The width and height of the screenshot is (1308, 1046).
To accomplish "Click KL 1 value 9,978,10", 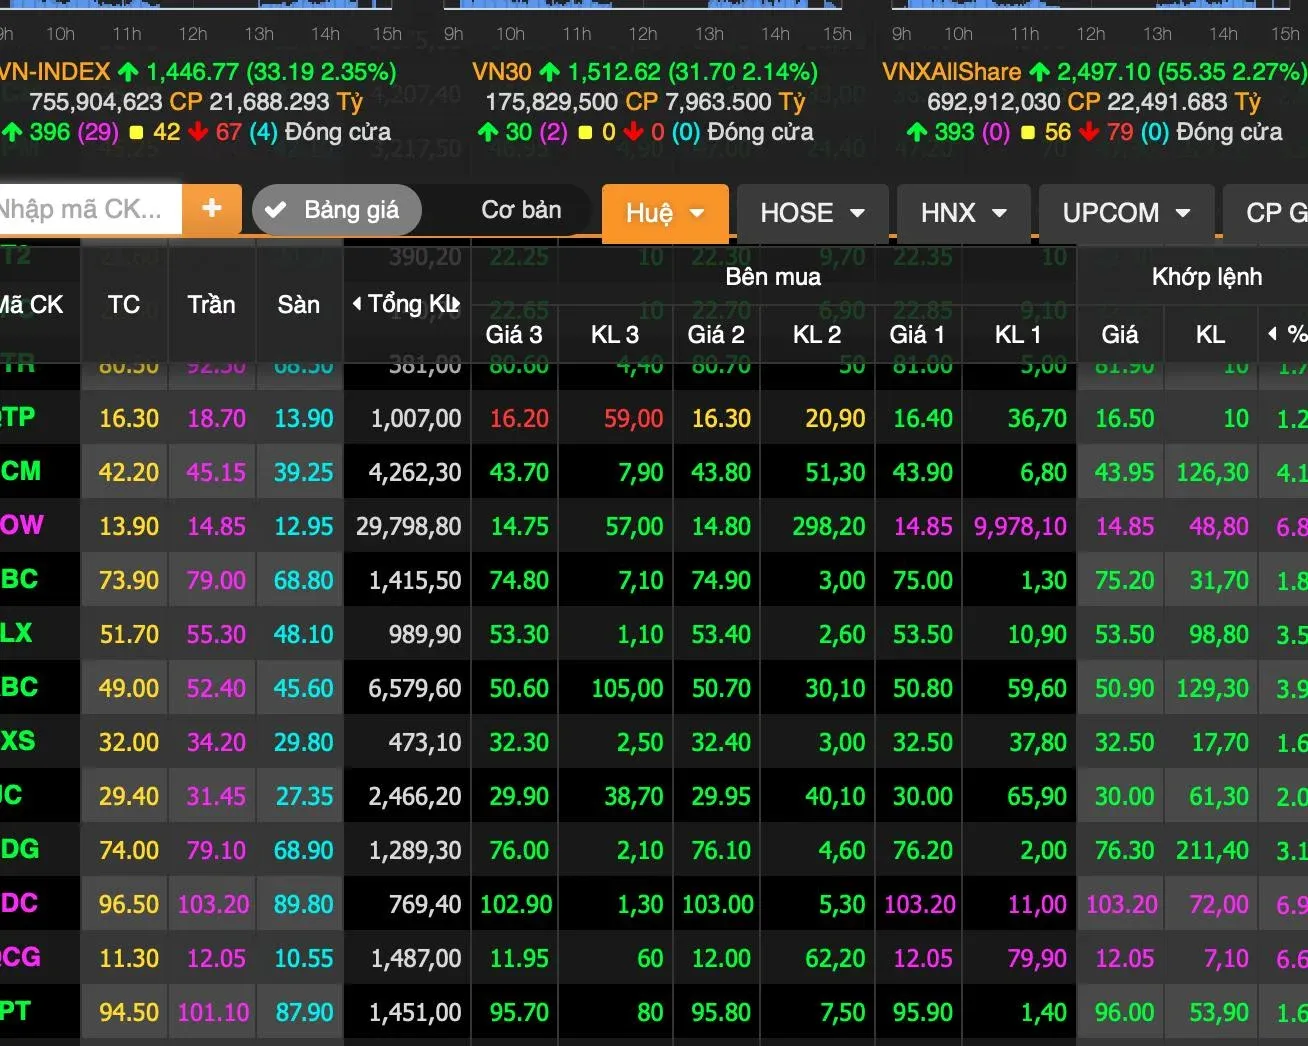I will click(x=1020, y=526).
